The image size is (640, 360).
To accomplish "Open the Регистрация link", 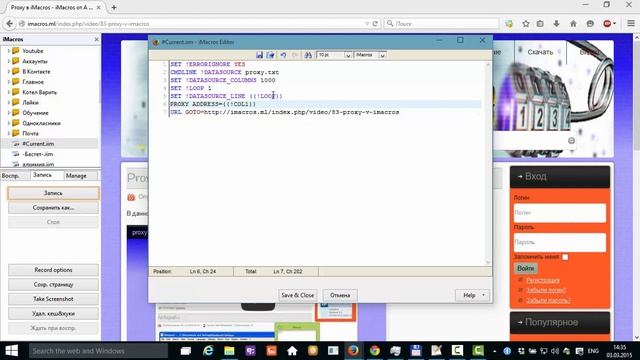I will [543, 280].
